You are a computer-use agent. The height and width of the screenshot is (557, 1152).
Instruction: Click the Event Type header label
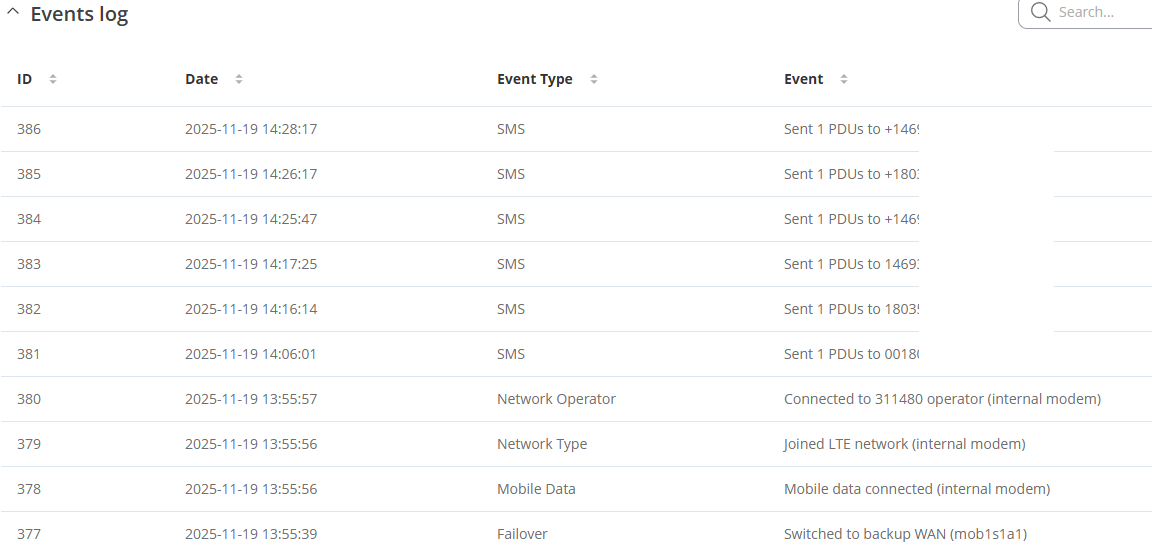click(534, 79)
